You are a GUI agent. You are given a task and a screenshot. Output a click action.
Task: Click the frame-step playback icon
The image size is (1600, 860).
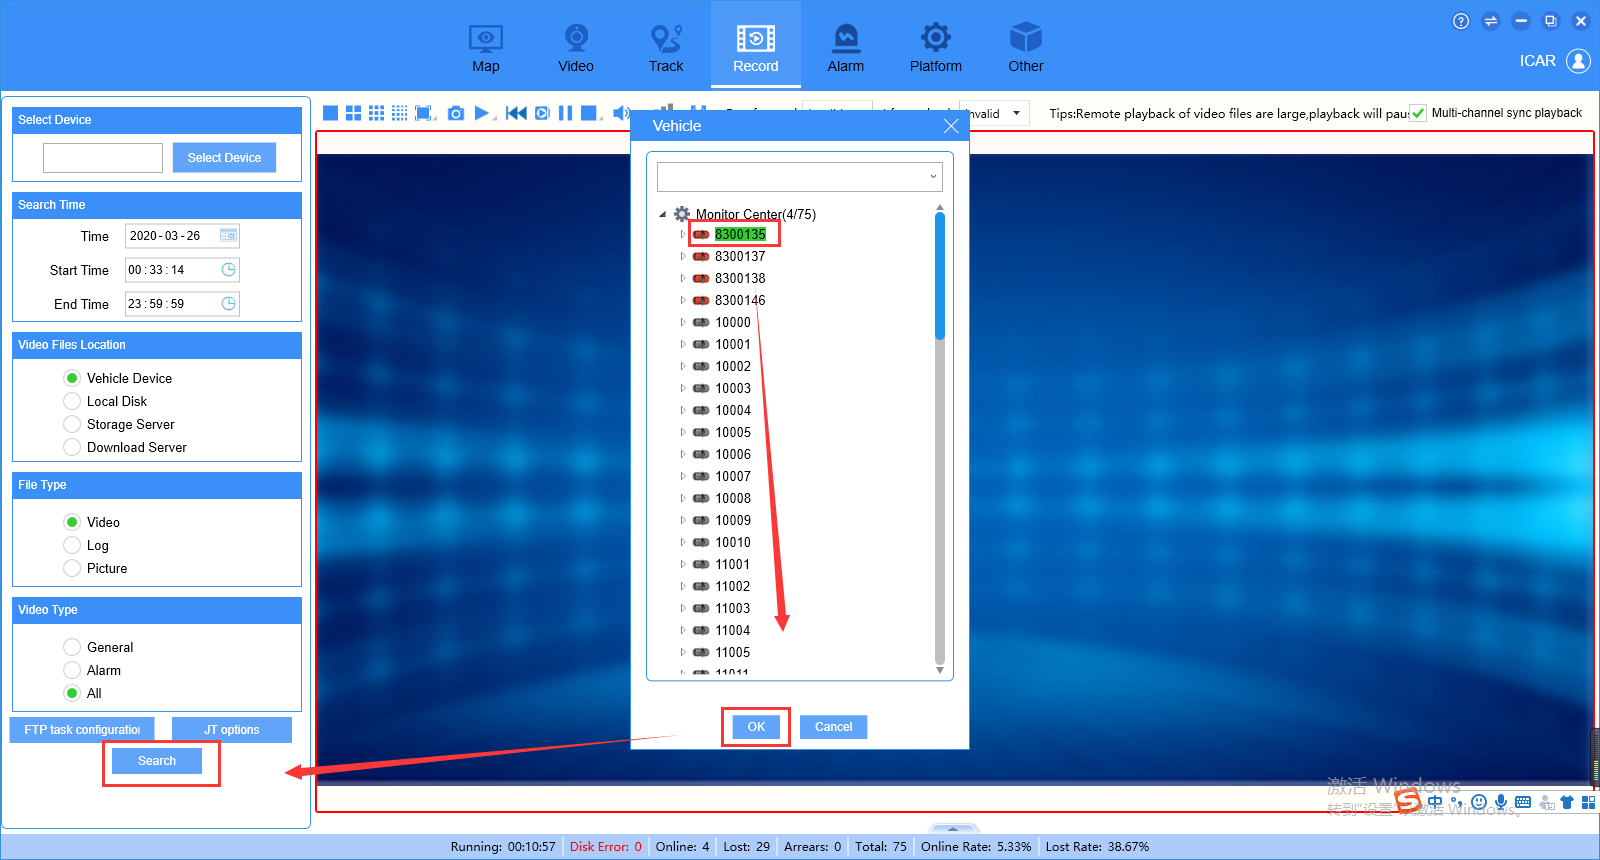(x=542, y=113)
